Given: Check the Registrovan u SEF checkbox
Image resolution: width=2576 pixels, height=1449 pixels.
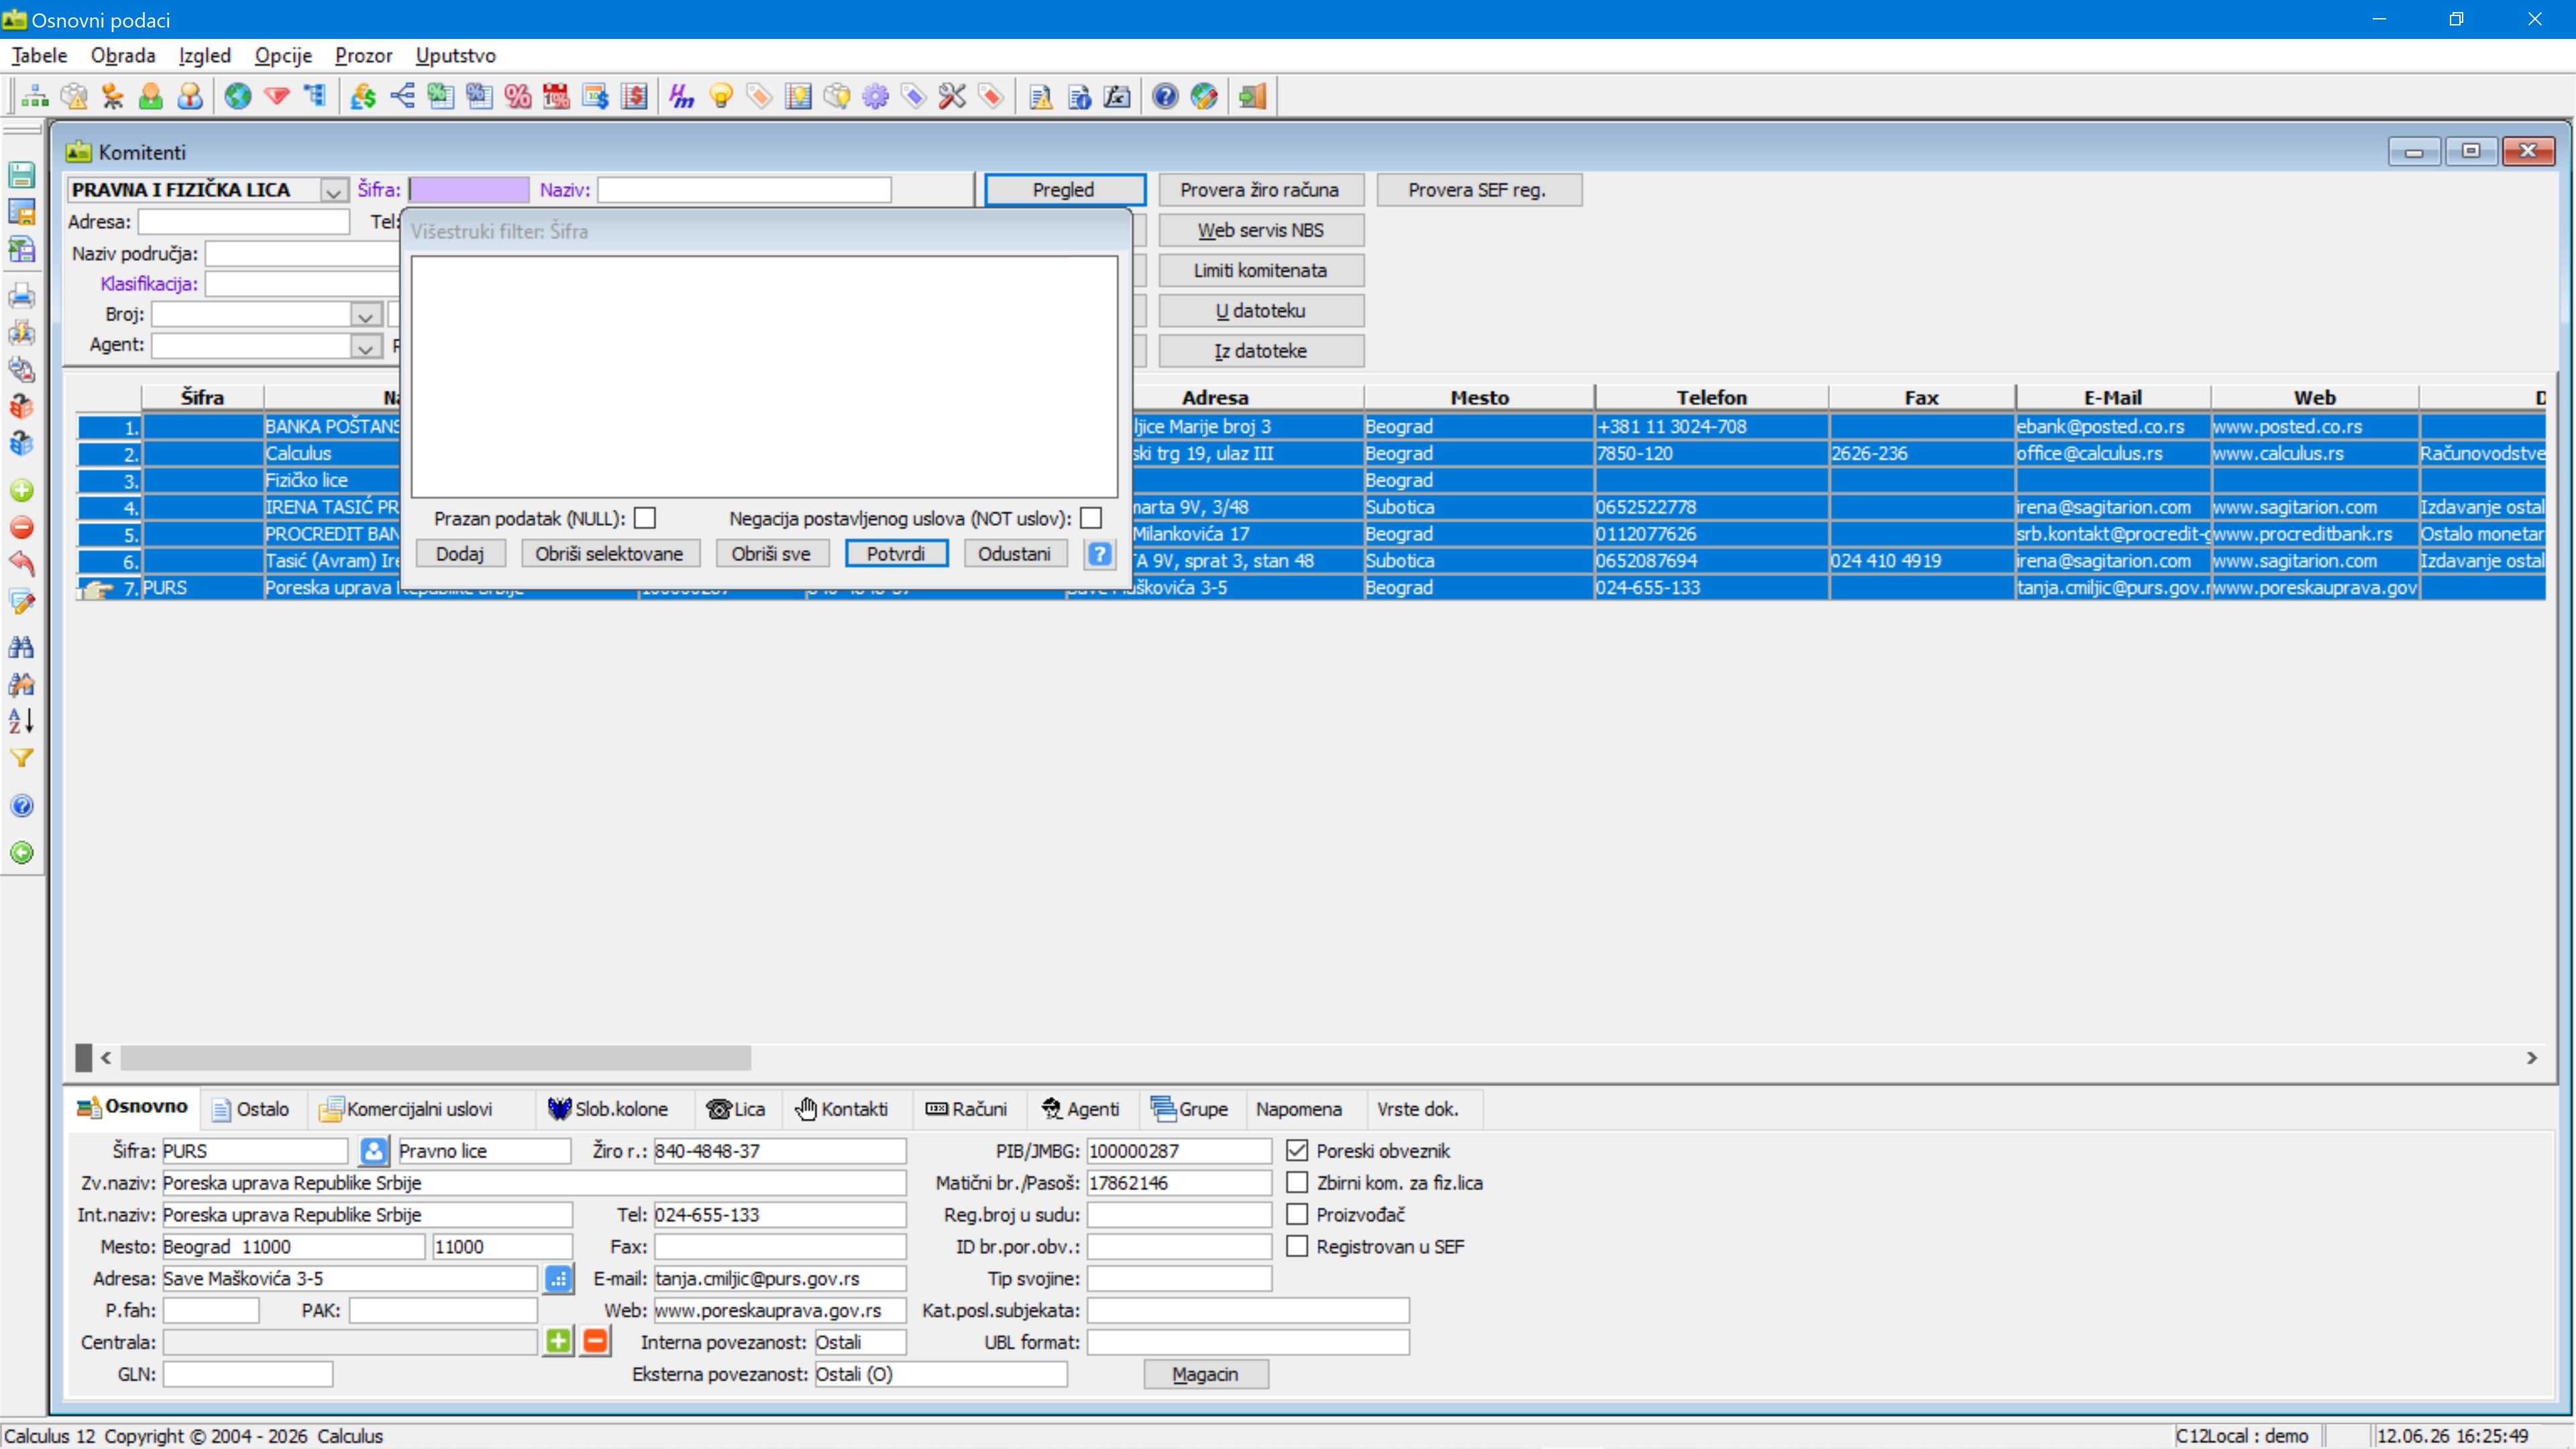Looking at the screenshot, I should (x=1297, y=1246).
